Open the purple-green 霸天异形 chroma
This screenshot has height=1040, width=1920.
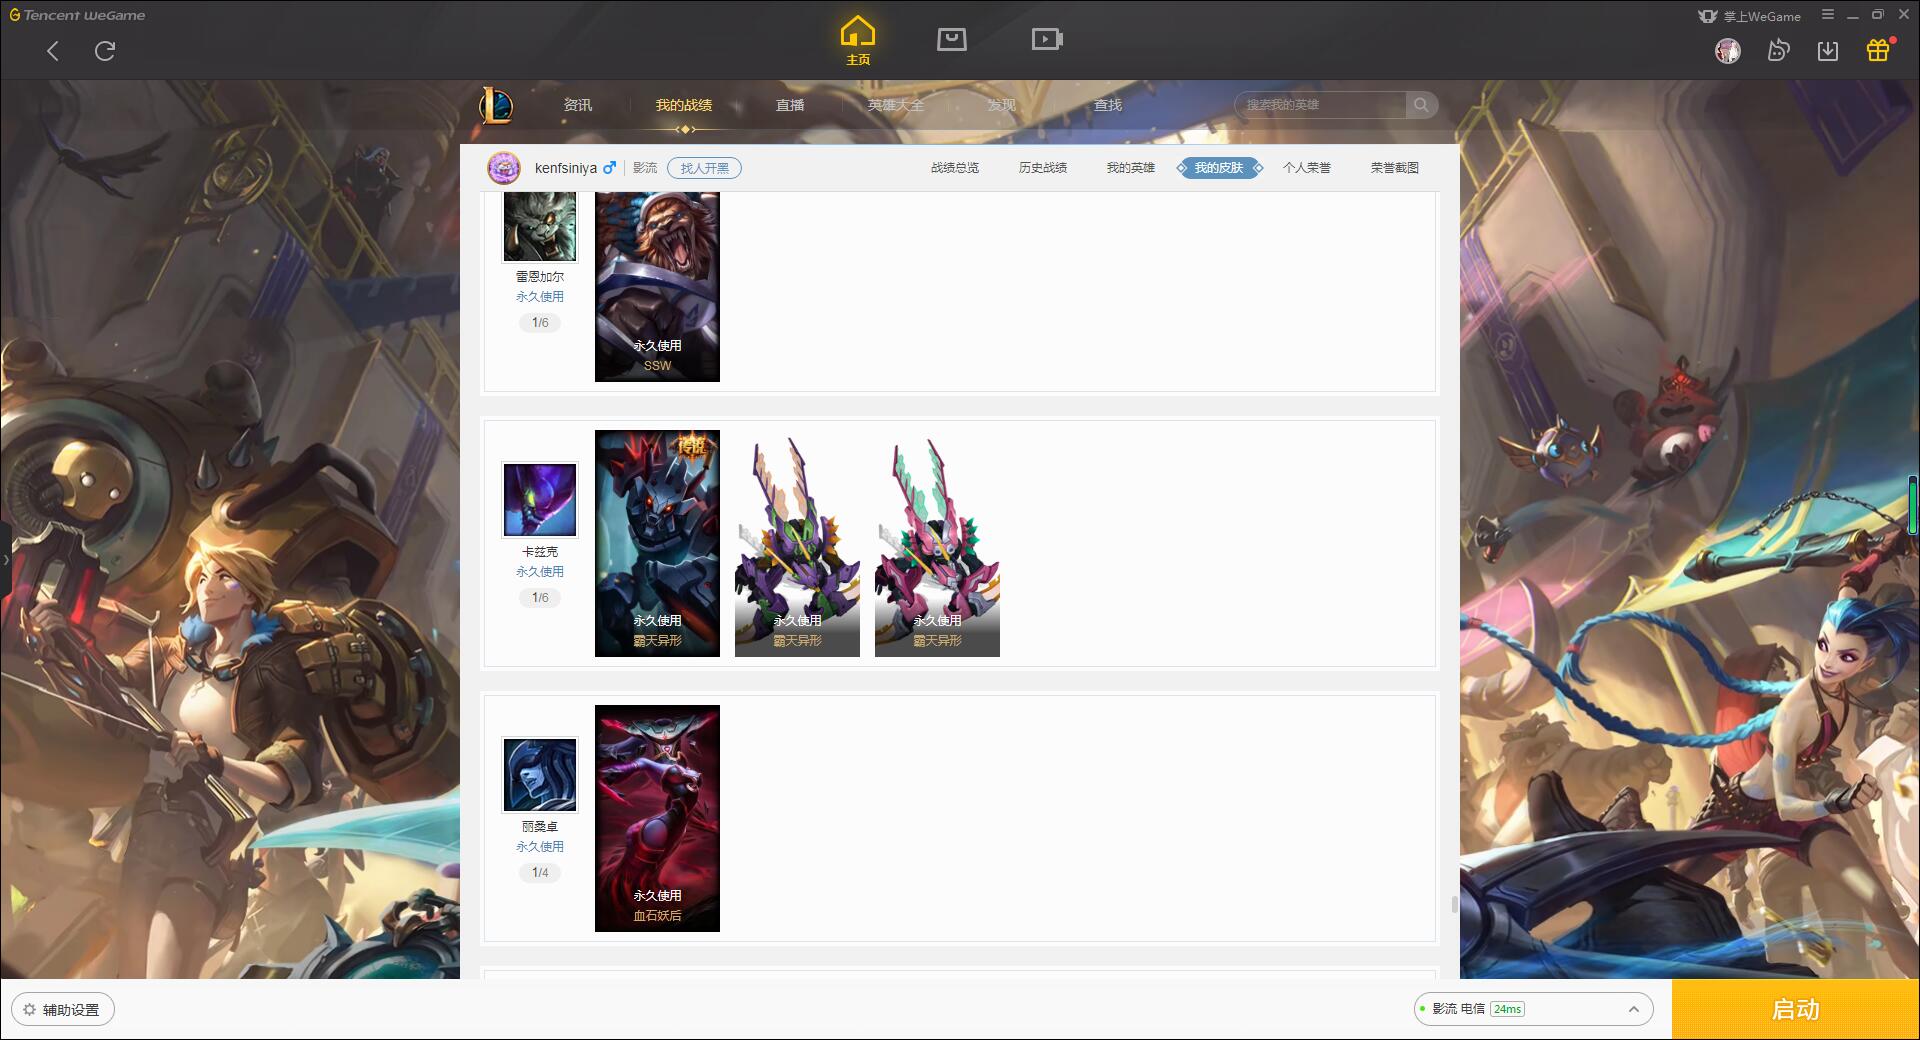(797, 543)
